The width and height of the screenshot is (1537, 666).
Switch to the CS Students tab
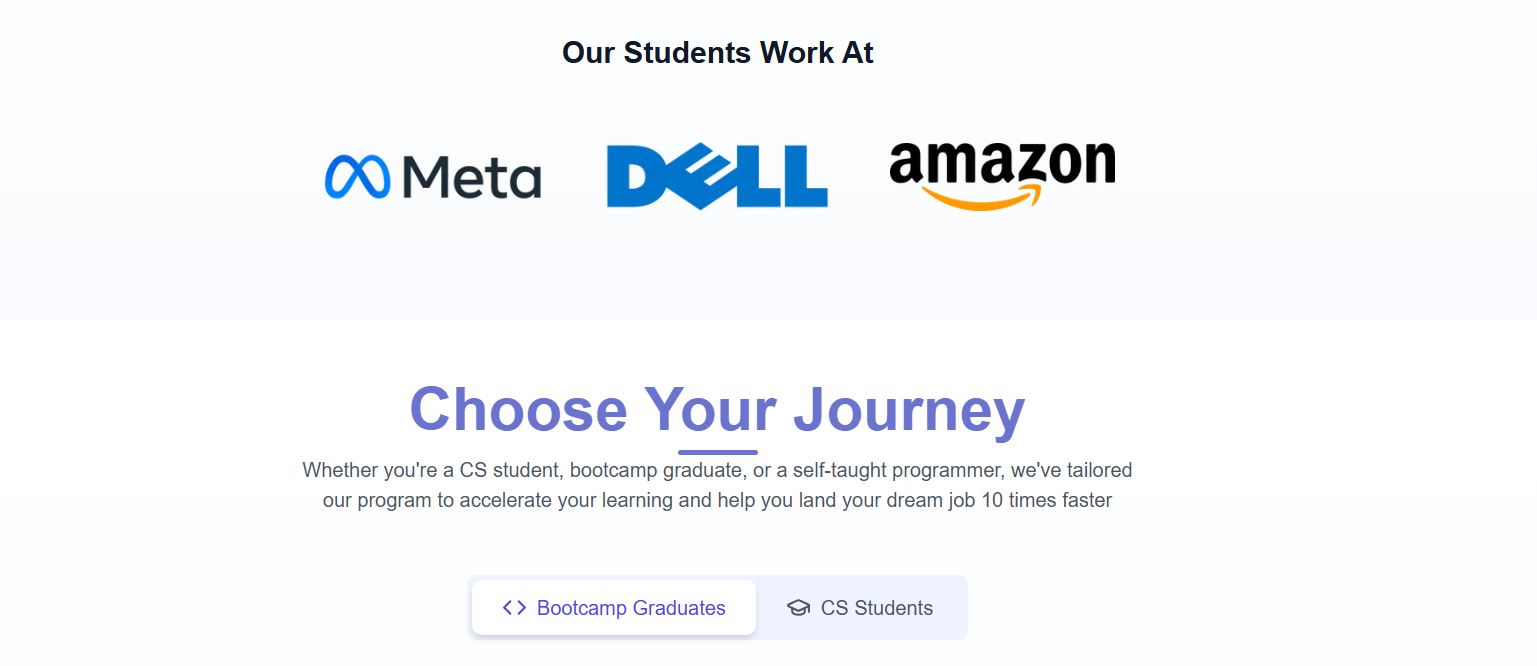pos(861,608)
